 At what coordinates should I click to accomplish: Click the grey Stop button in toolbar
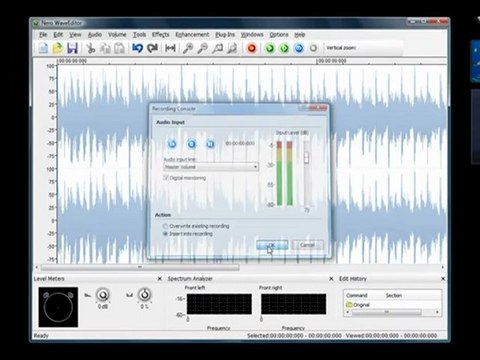click(x=313, y=48)
